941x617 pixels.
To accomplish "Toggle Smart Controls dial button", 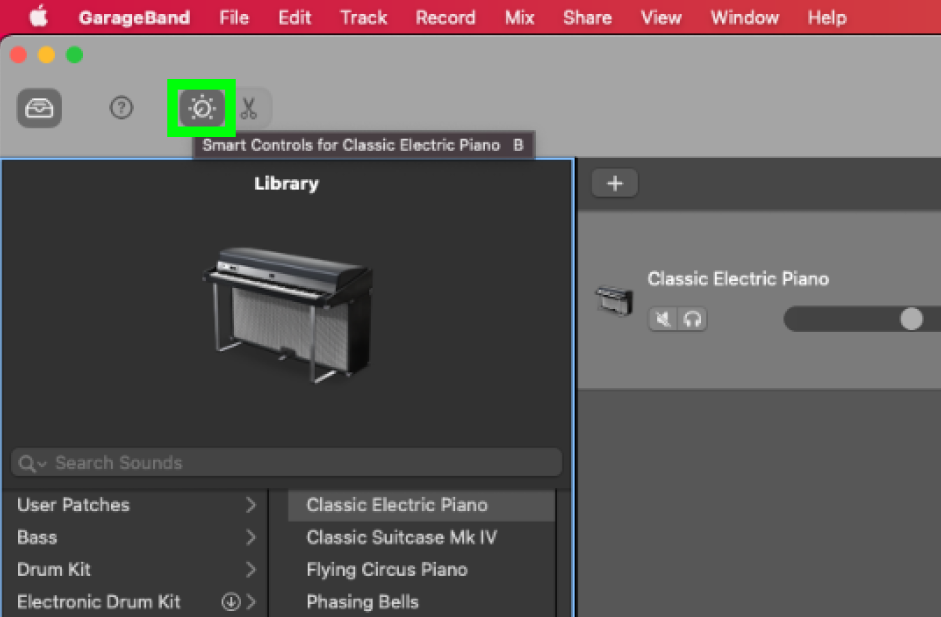I will (202, 108).
